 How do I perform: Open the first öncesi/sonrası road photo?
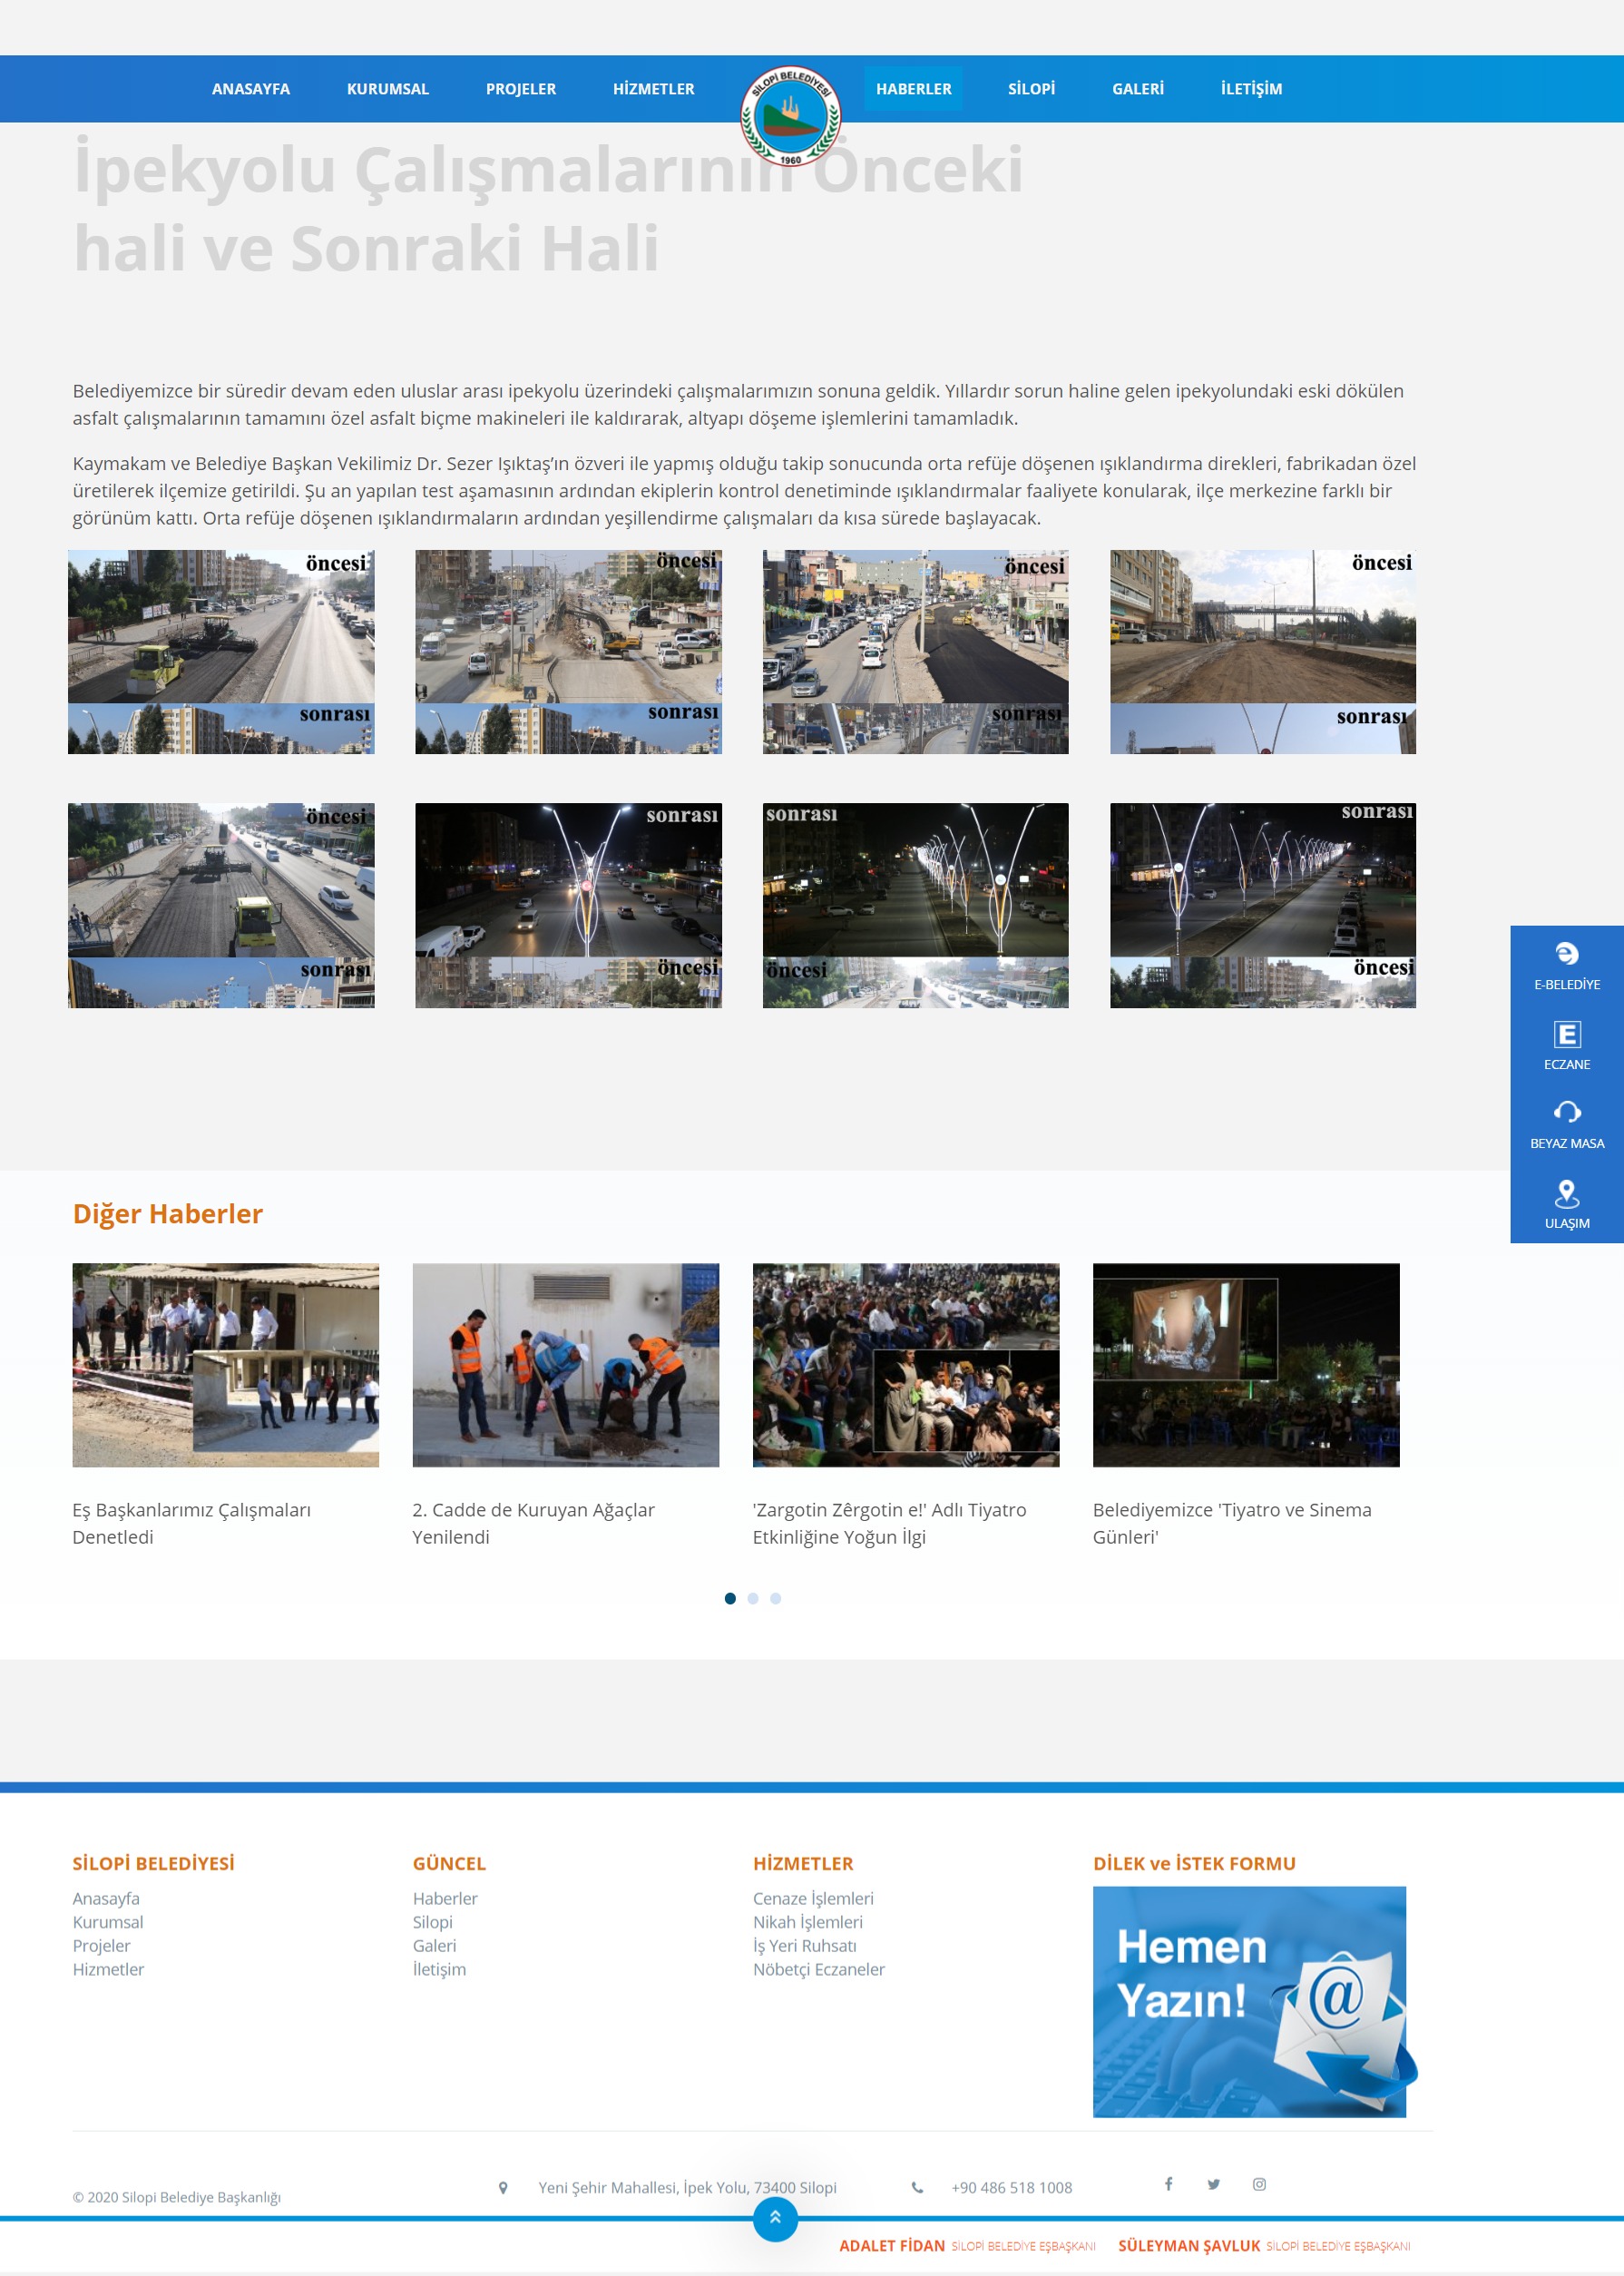(x=221, y=652)
